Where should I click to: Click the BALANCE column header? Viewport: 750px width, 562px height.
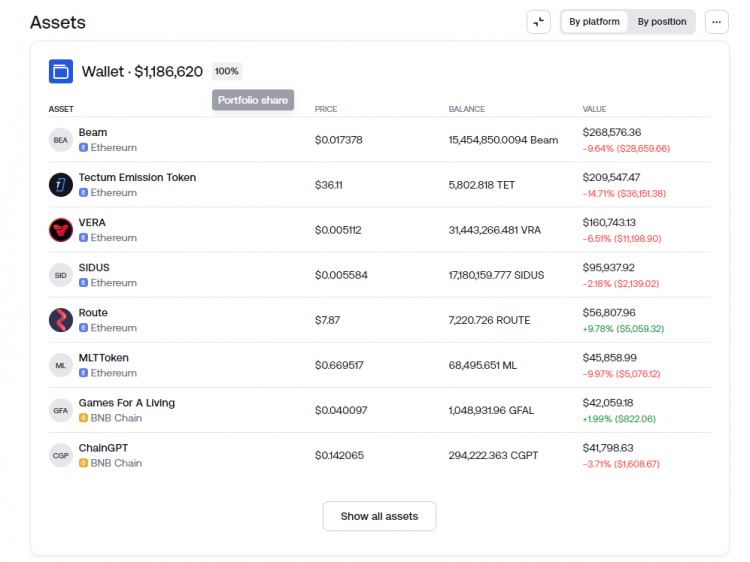[x=467, y=109]
